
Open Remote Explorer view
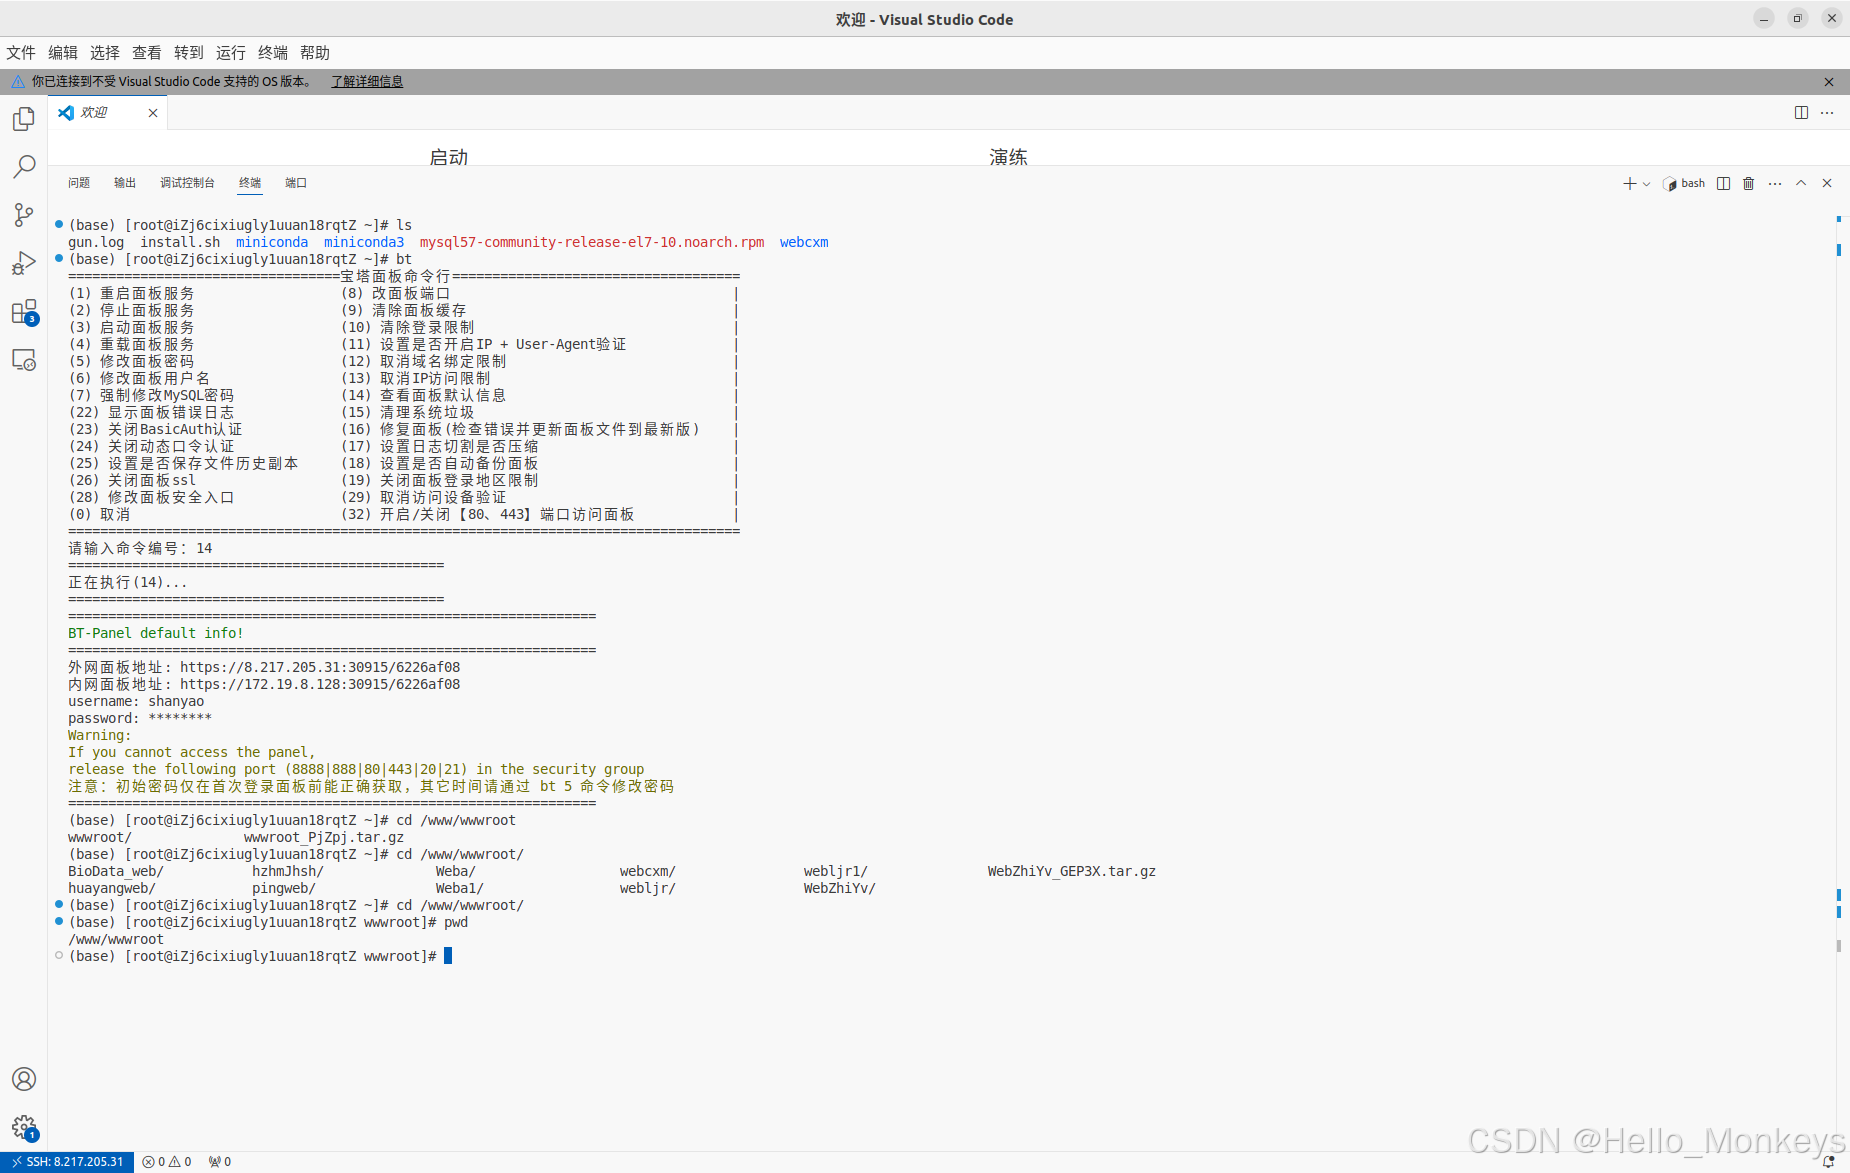(24, 359)
